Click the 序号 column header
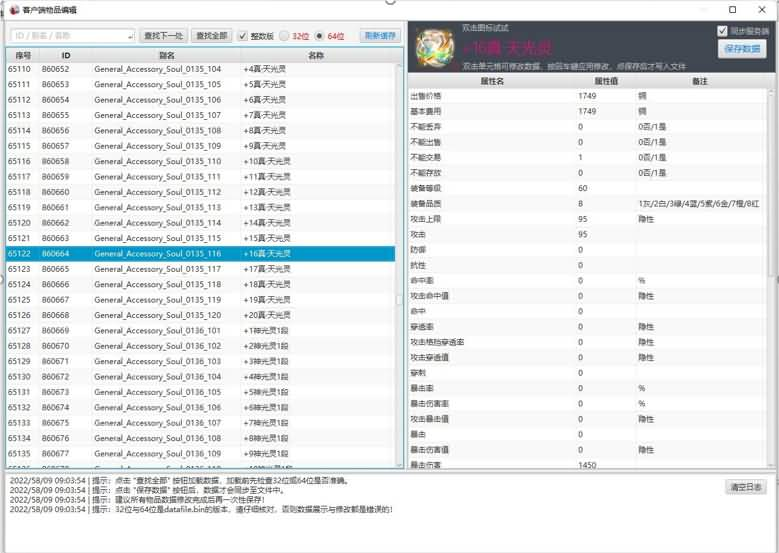779x553 pixels. 23,55
